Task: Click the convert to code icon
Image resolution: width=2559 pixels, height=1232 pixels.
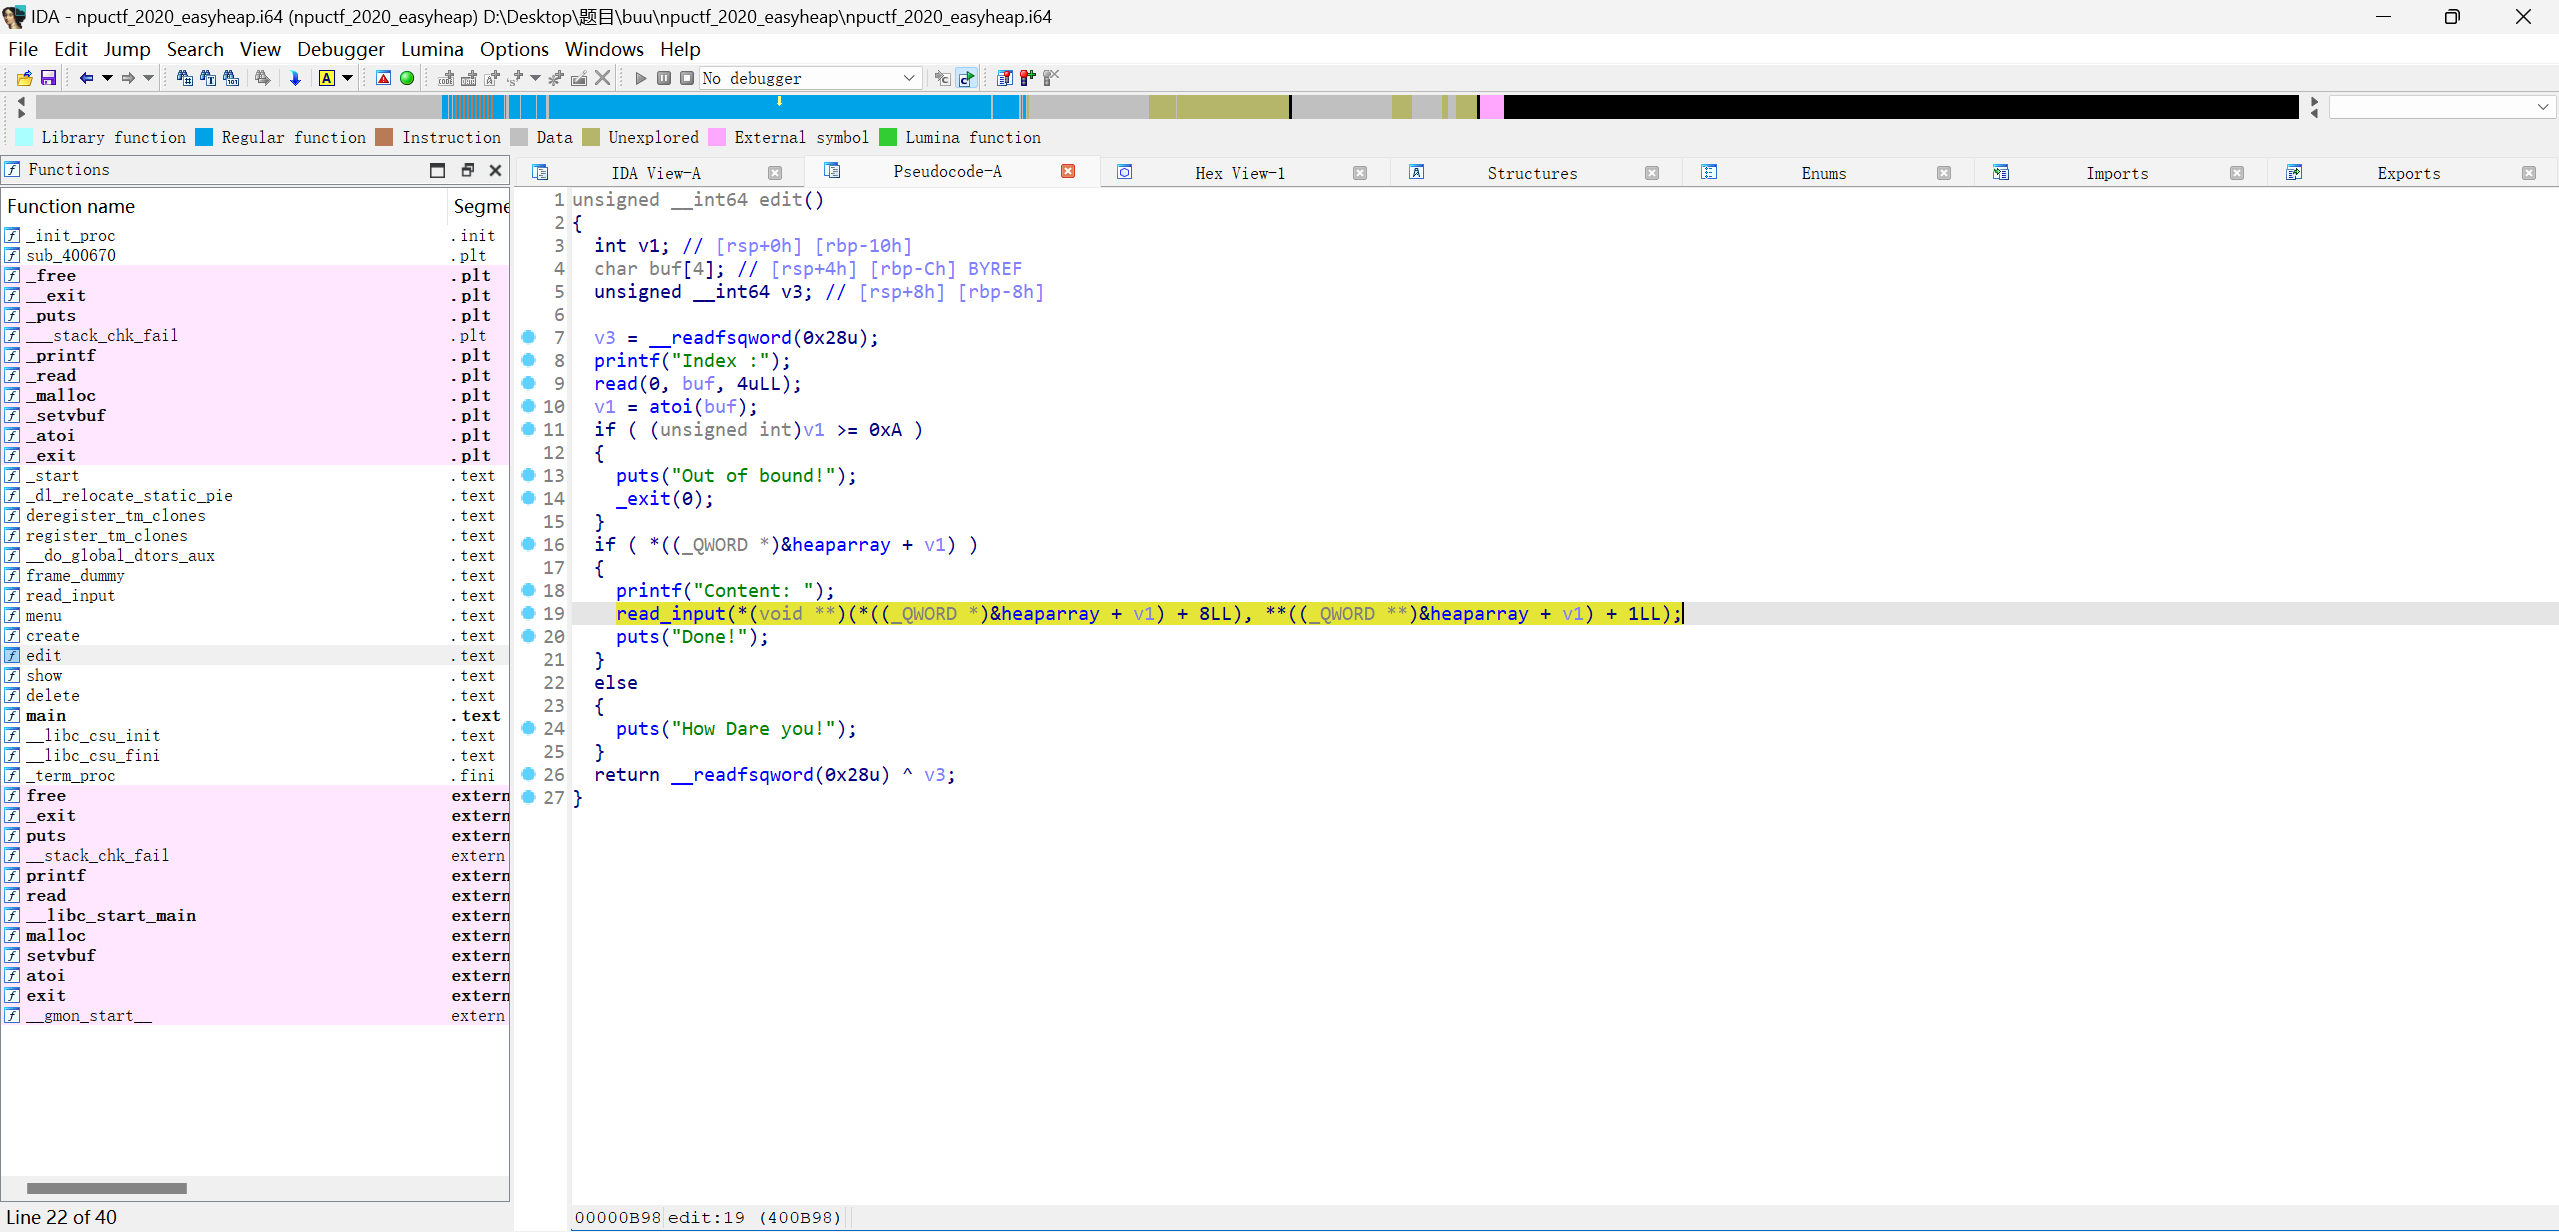Action: (446, 78)
